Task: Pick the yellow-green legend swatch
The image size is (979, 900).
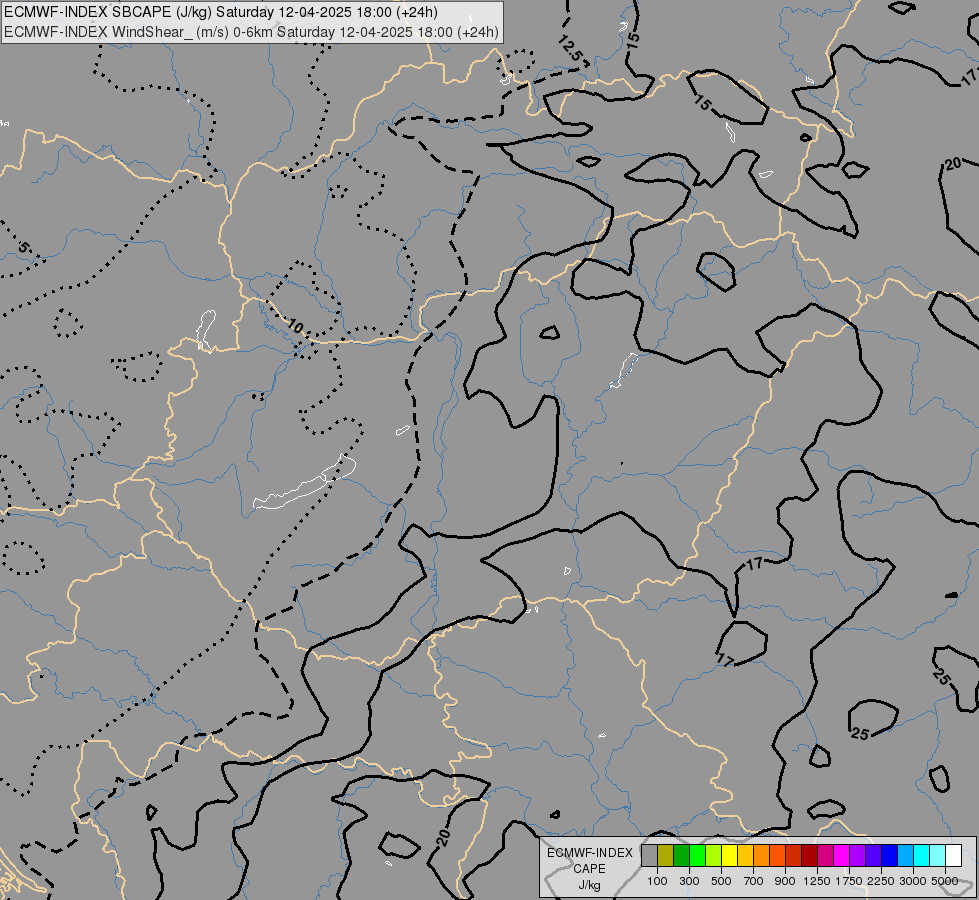Action: (714, 856)
